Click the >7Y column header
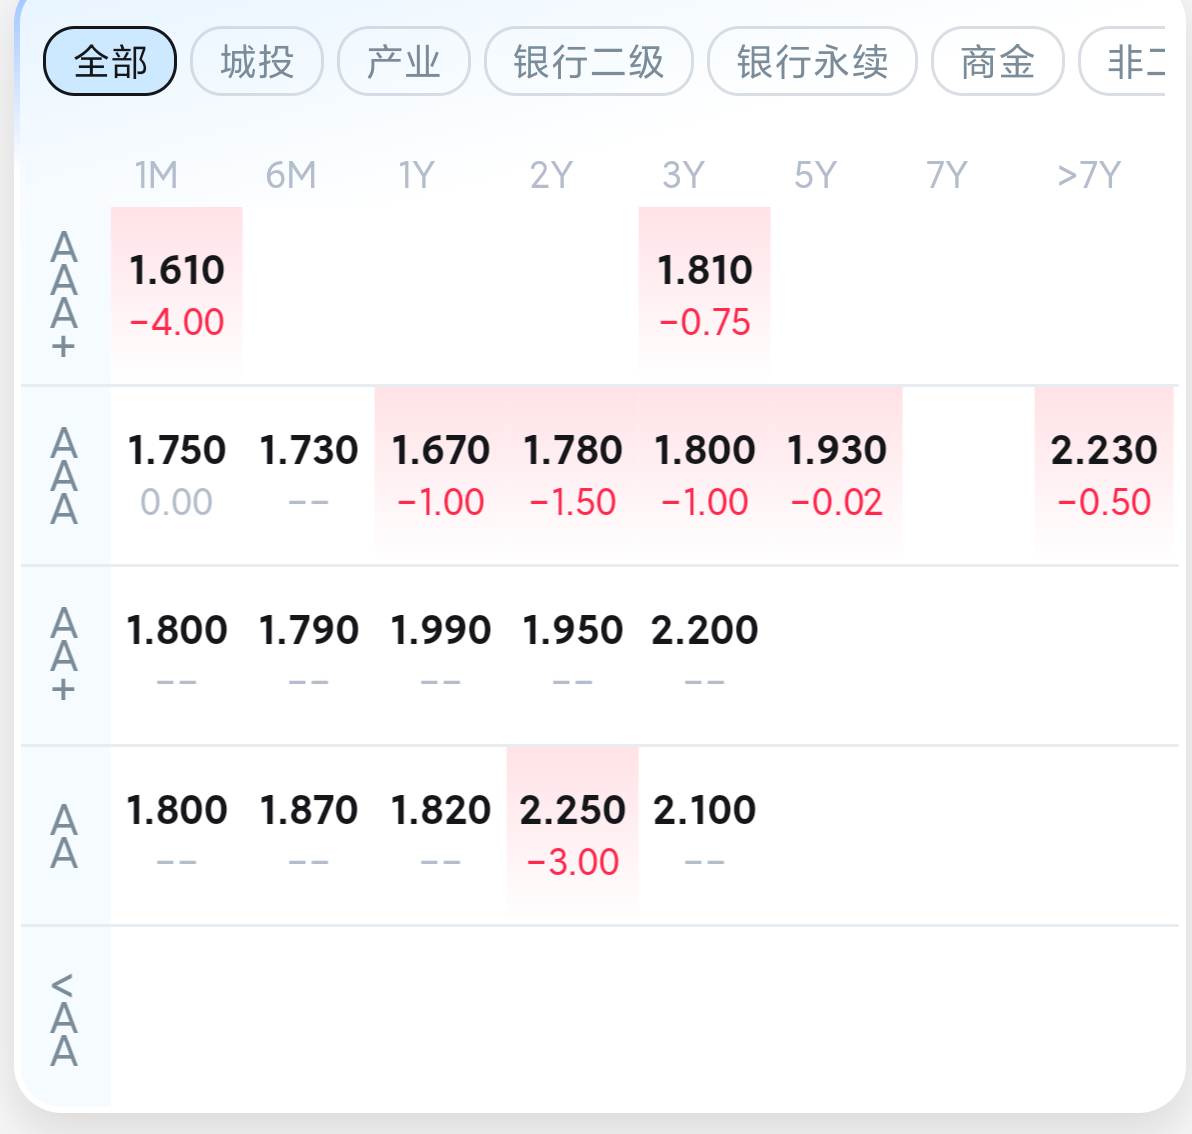Screen dimensions: 1192x1134 1089,176
